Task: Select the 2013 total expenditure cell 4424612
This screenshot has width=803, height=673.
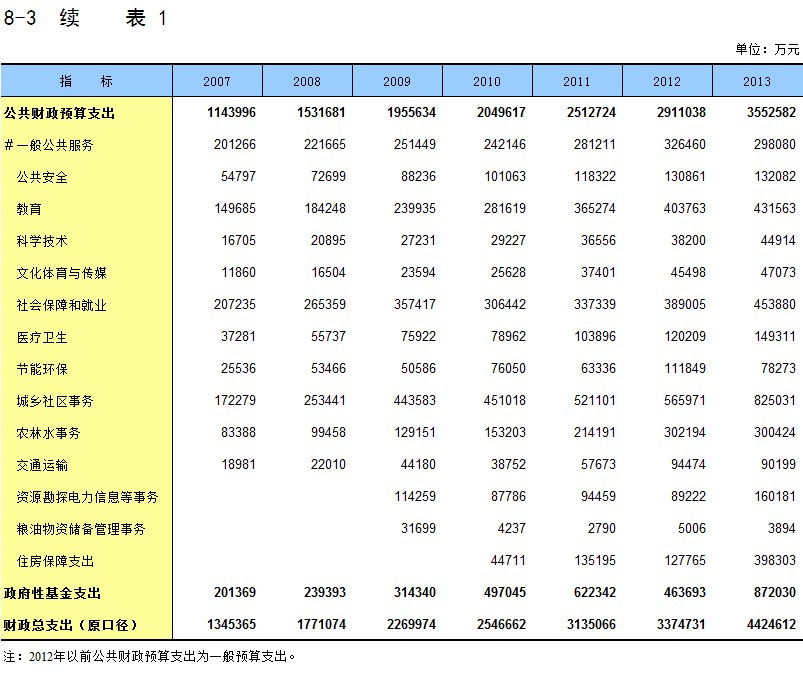Action: [768, 625]
